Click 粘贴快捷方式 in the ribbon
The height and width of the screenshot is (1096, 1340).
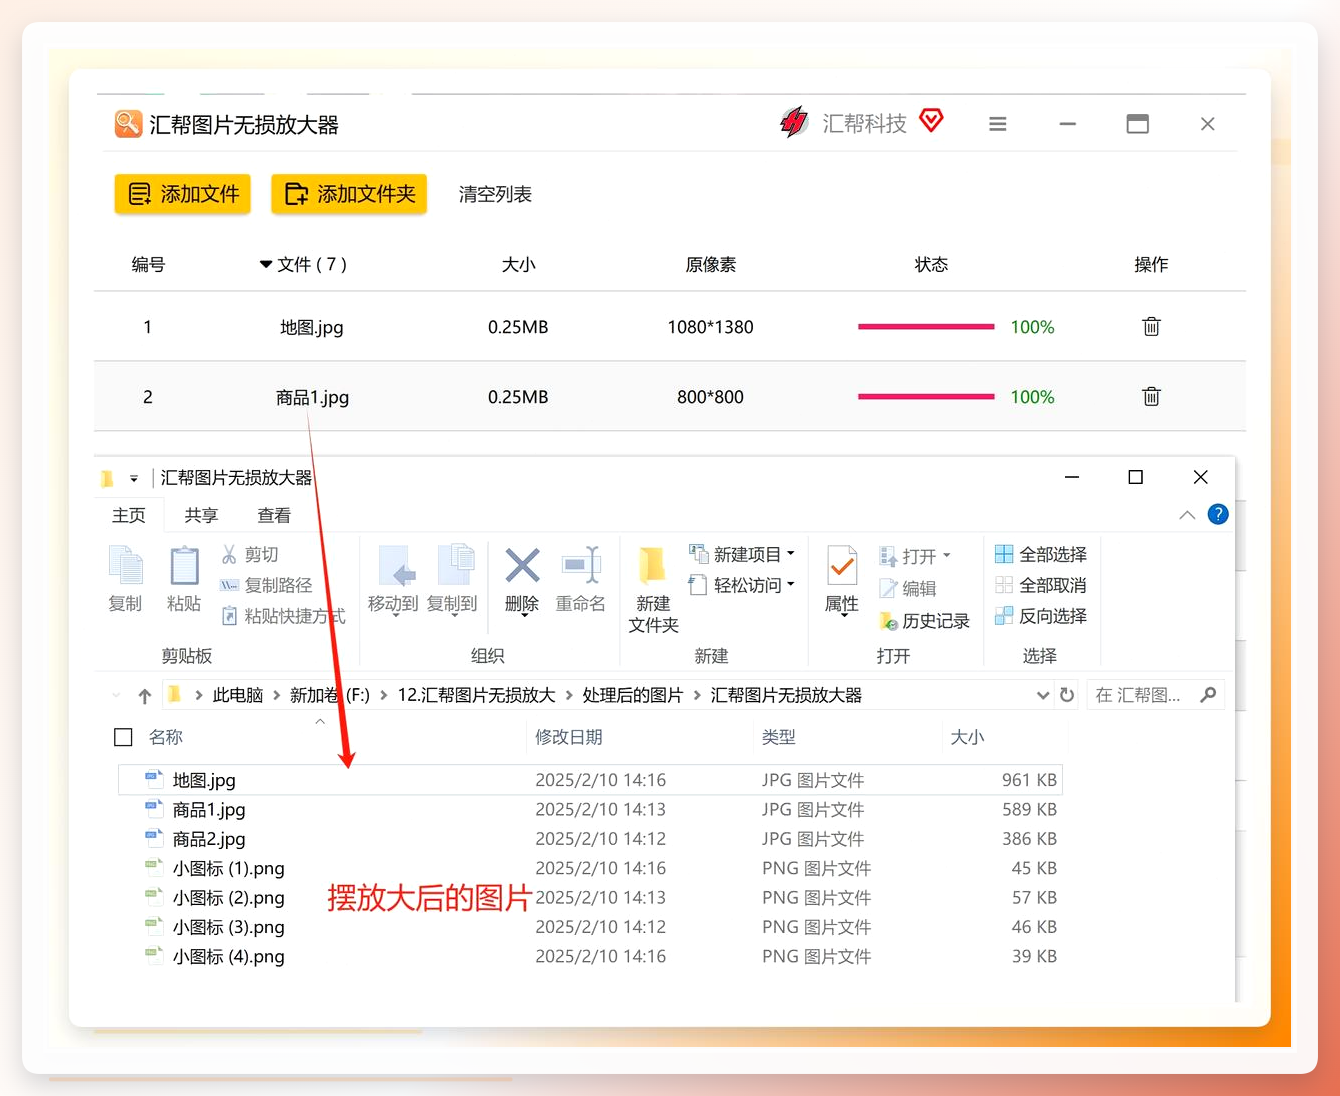tap(283, 616)
